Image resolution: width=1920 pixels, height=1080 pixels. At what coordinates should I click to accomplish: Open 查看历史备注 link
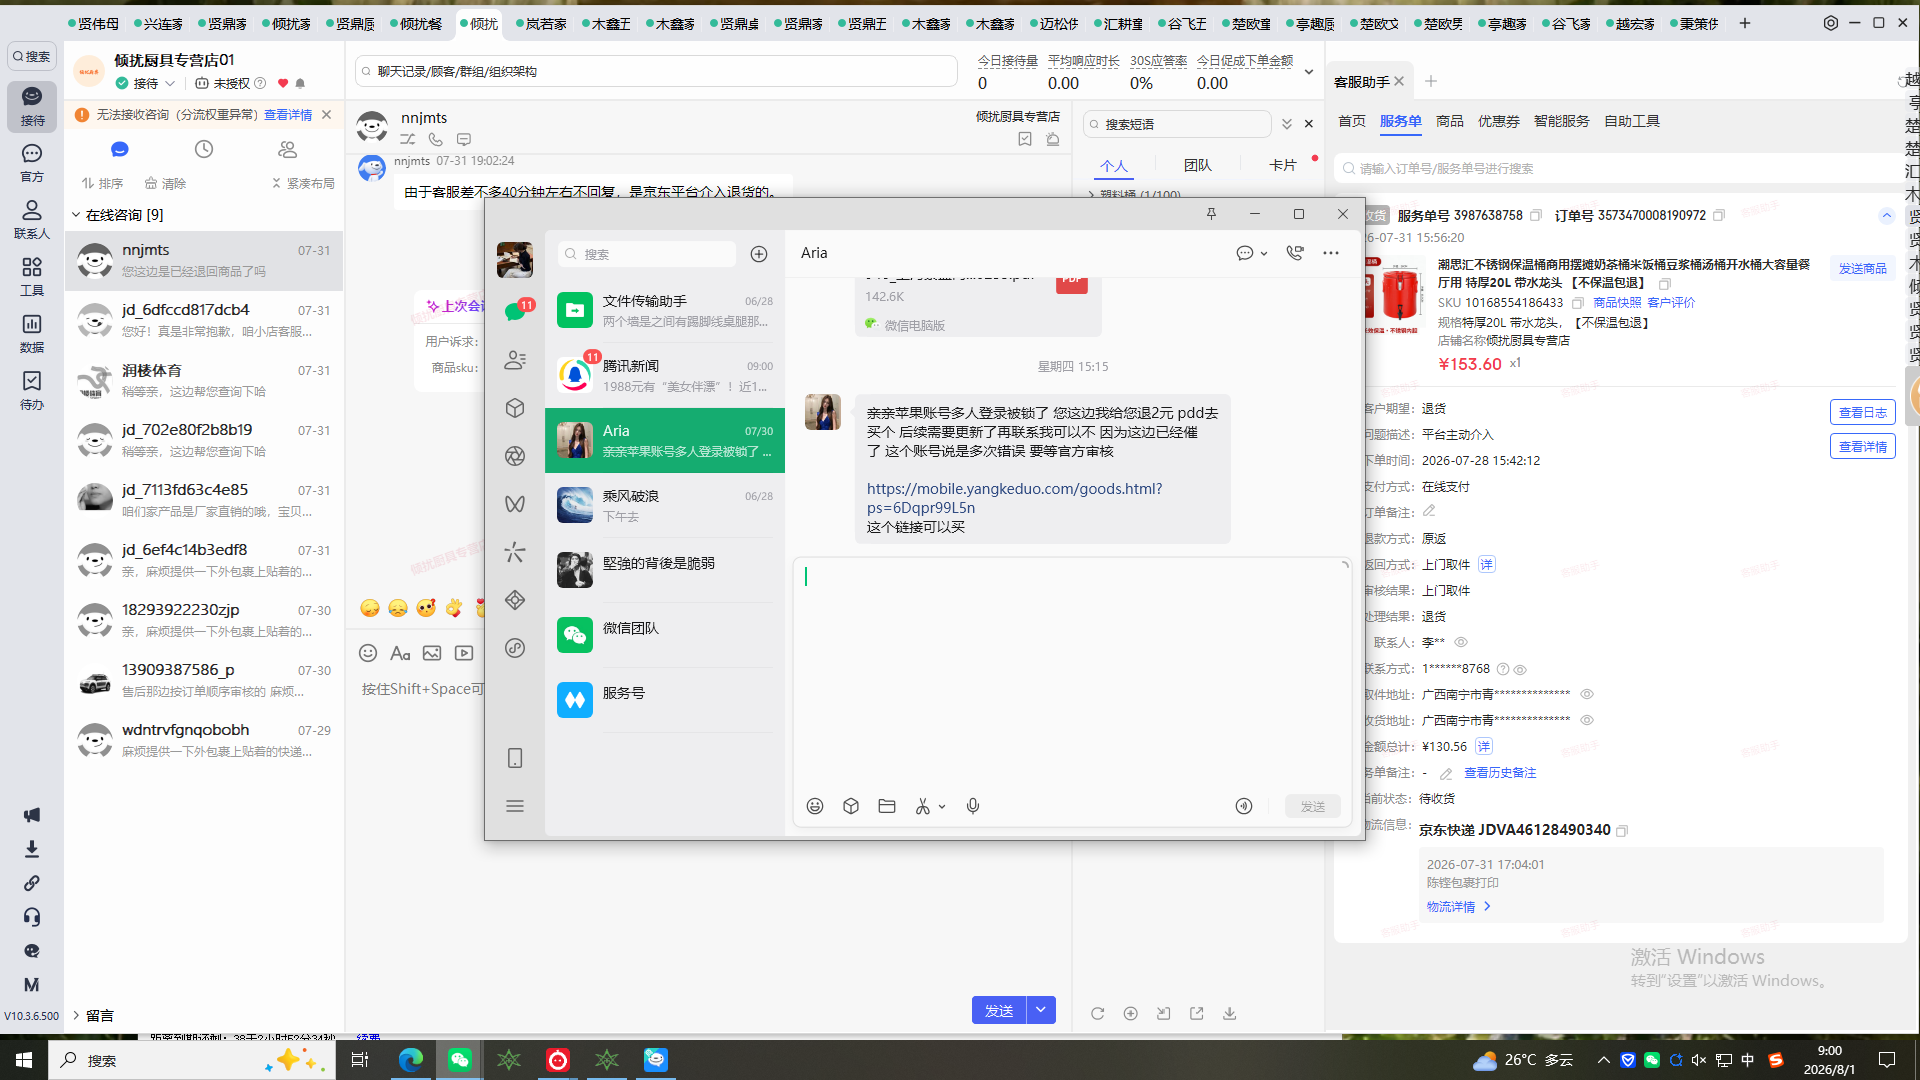click(1499, 773)
